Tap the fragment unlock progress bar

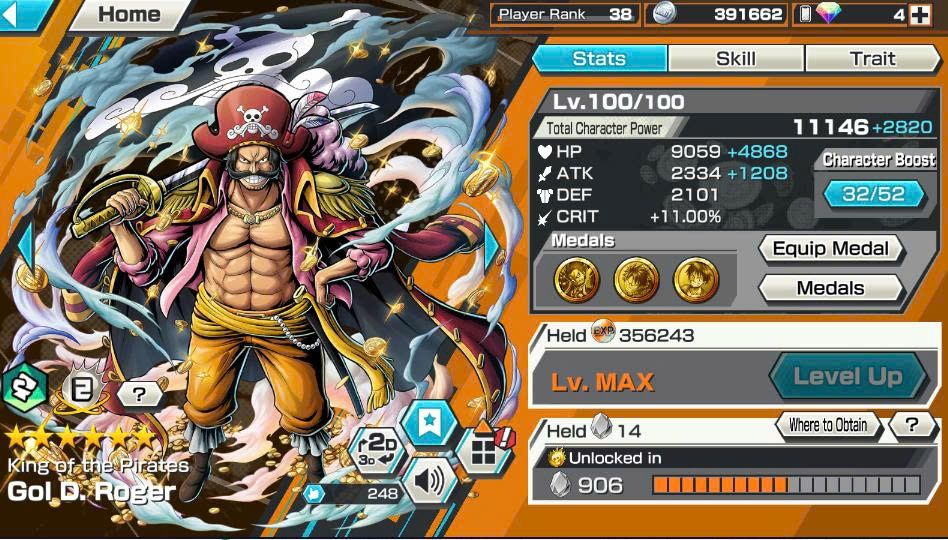tap(786, 484)
